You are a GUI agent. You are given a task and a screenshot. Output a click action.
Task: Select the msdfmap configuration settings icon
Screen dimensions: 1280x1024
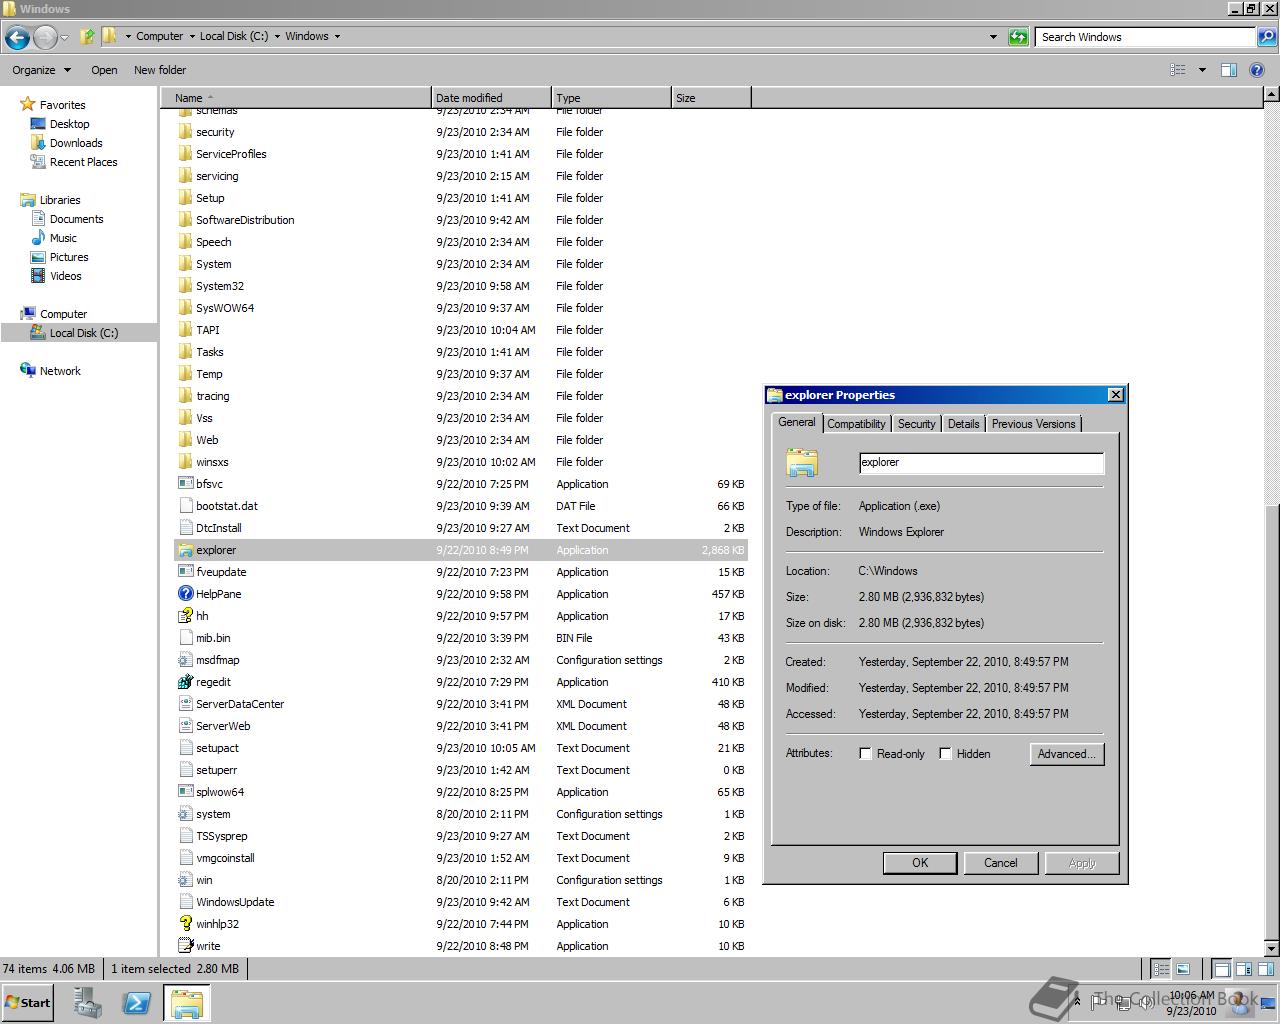[x=185, y=660]
